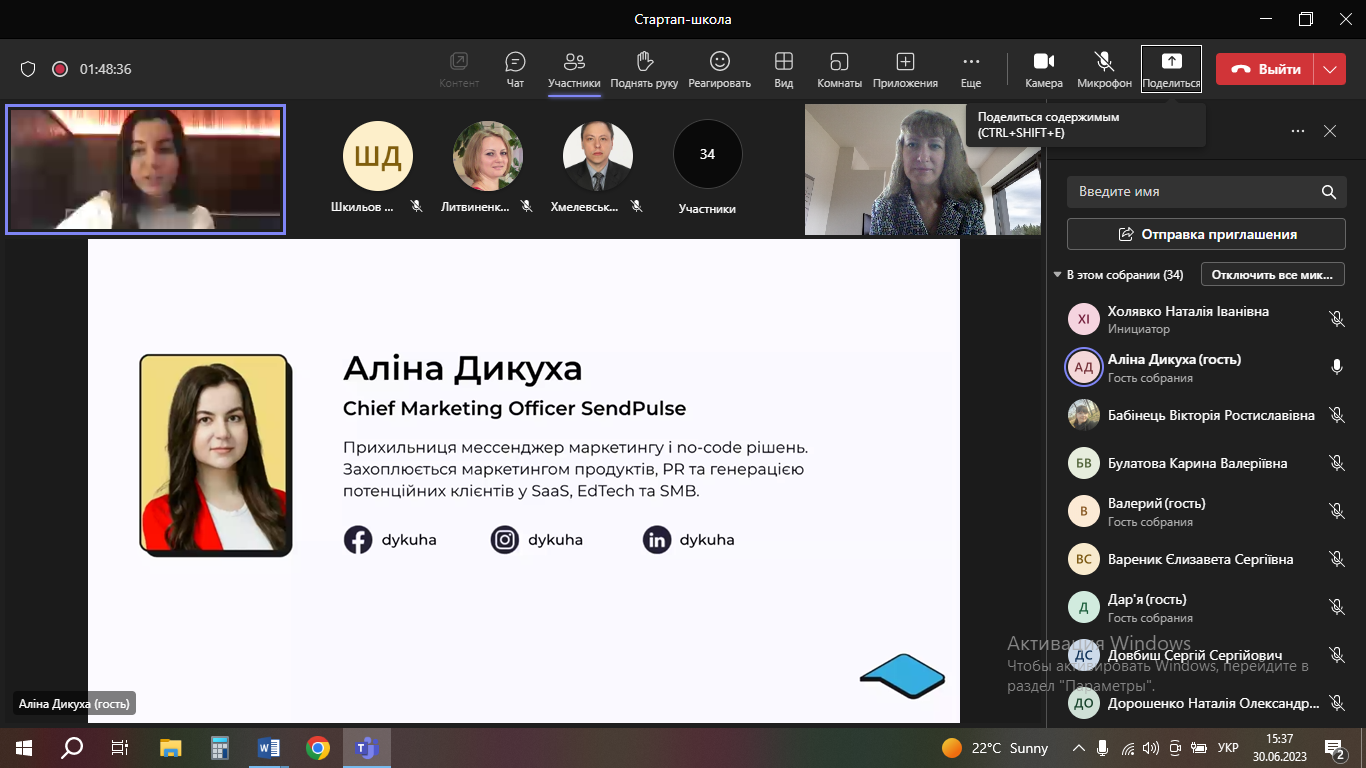Screen dimensions: 1366x768
Task: Unmute the Microphone in the toolbar
Action: pyautogui.click(x=1104, y=69)
